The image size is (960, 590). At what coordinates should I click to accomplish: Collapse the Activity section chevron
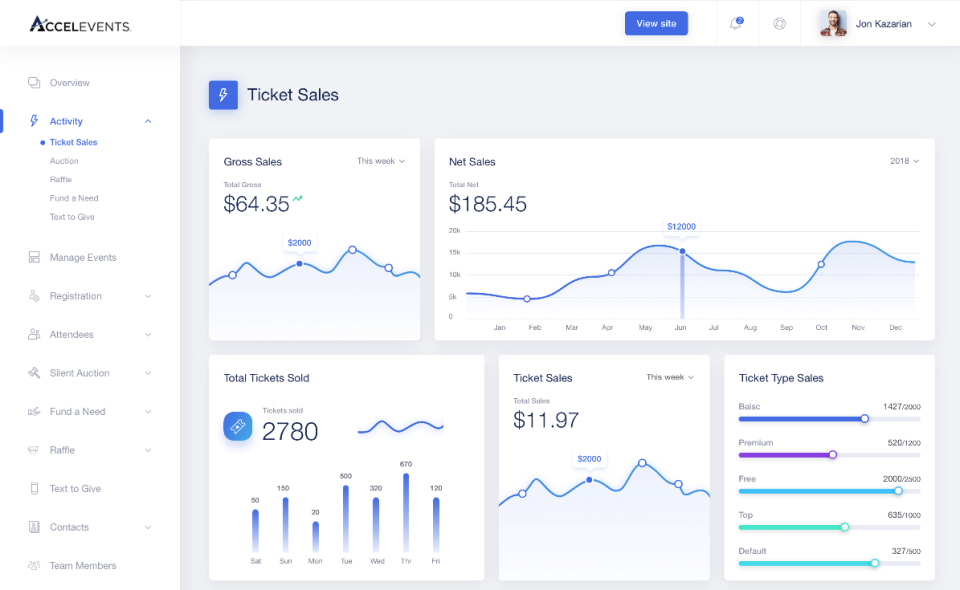pyautogui.click(x=148, y=122)
